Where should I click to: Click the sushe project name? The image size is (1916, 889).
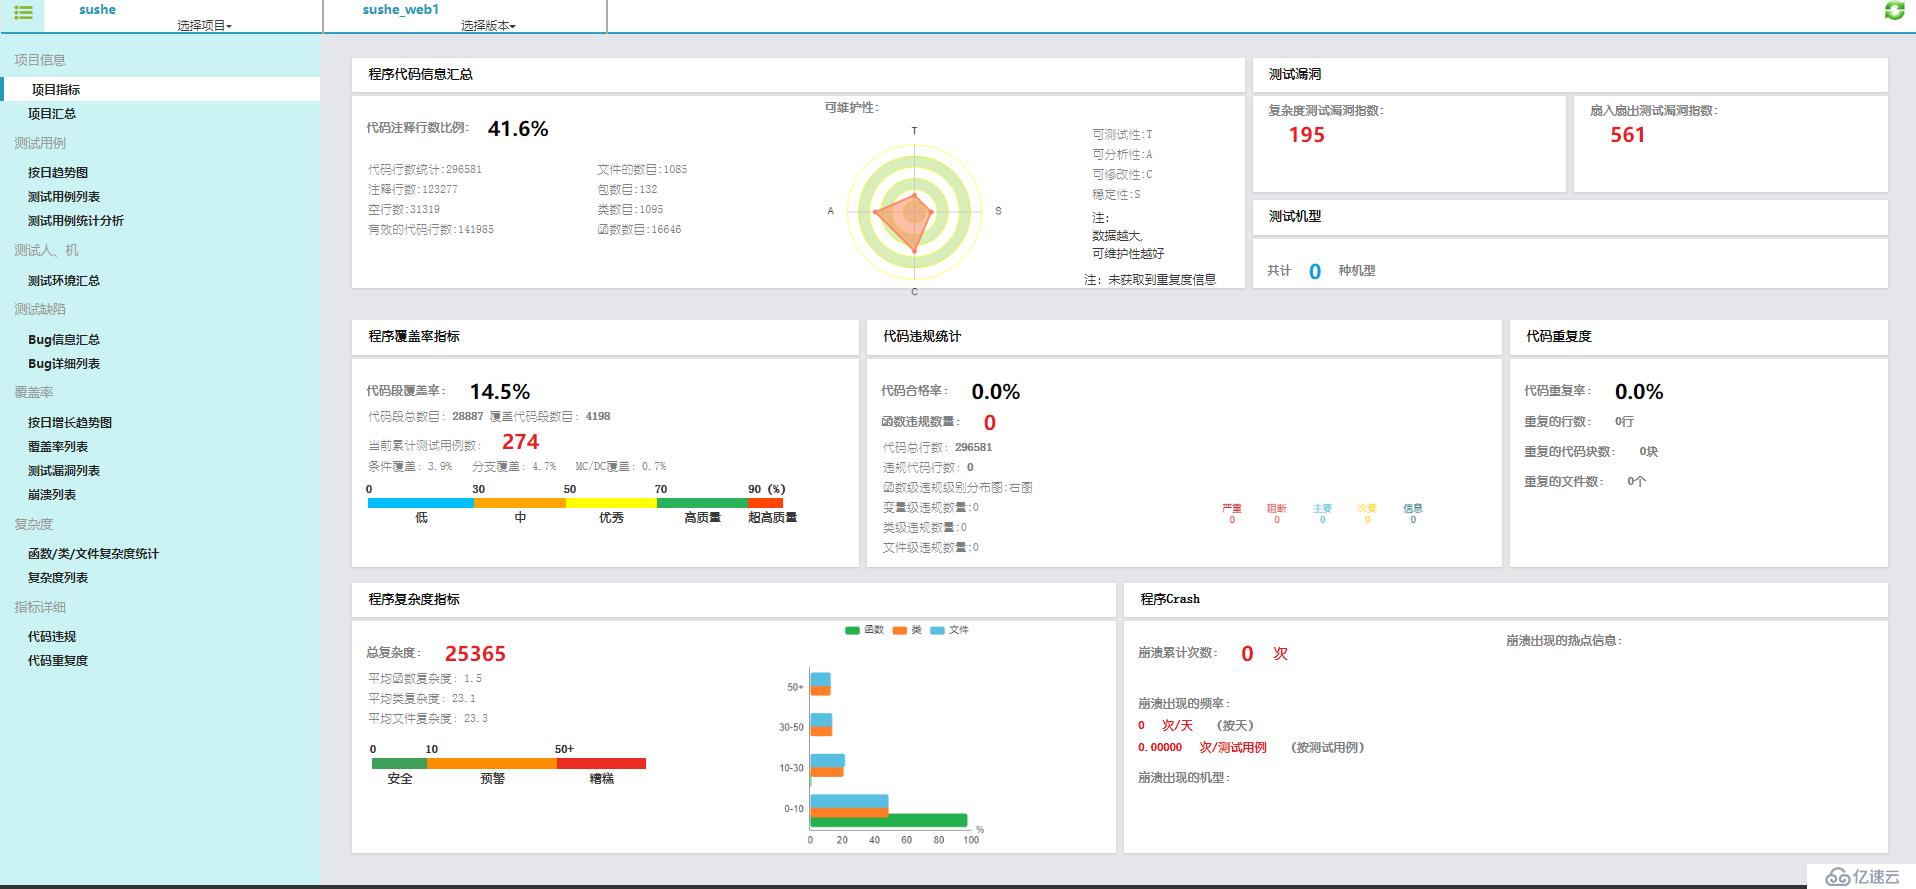coord(98,9)
